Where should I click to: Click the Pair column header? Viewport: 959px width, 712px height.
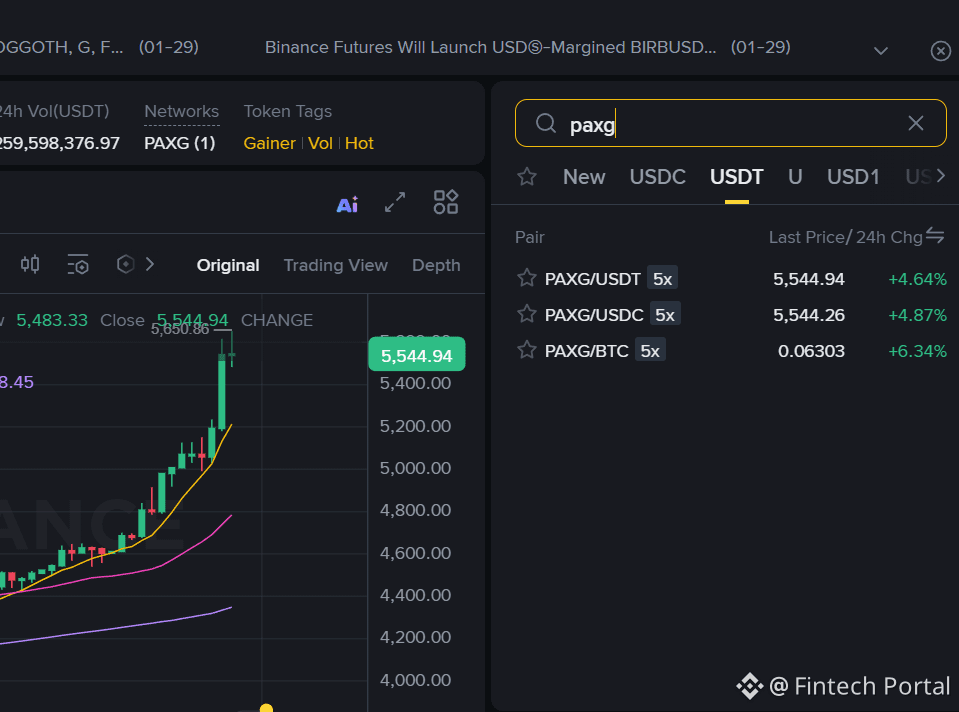530,237
